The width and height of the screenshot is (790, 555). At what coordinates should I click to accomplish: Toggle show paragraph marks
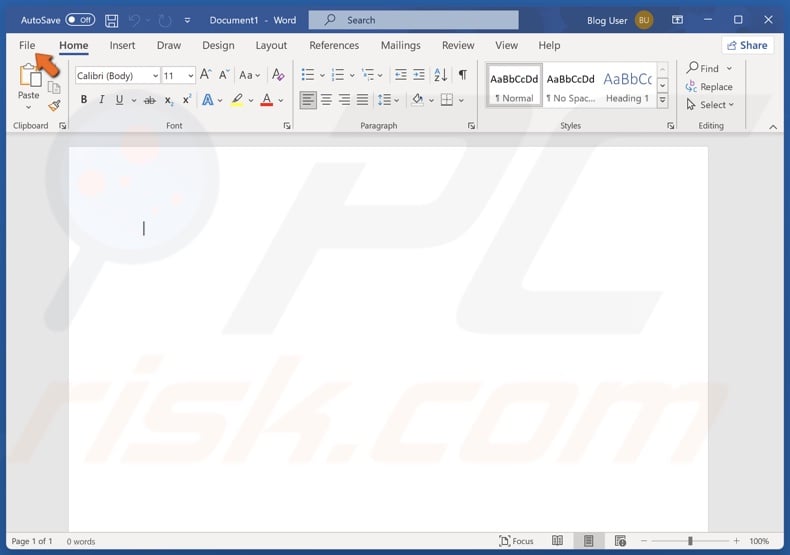coord(463,75)
